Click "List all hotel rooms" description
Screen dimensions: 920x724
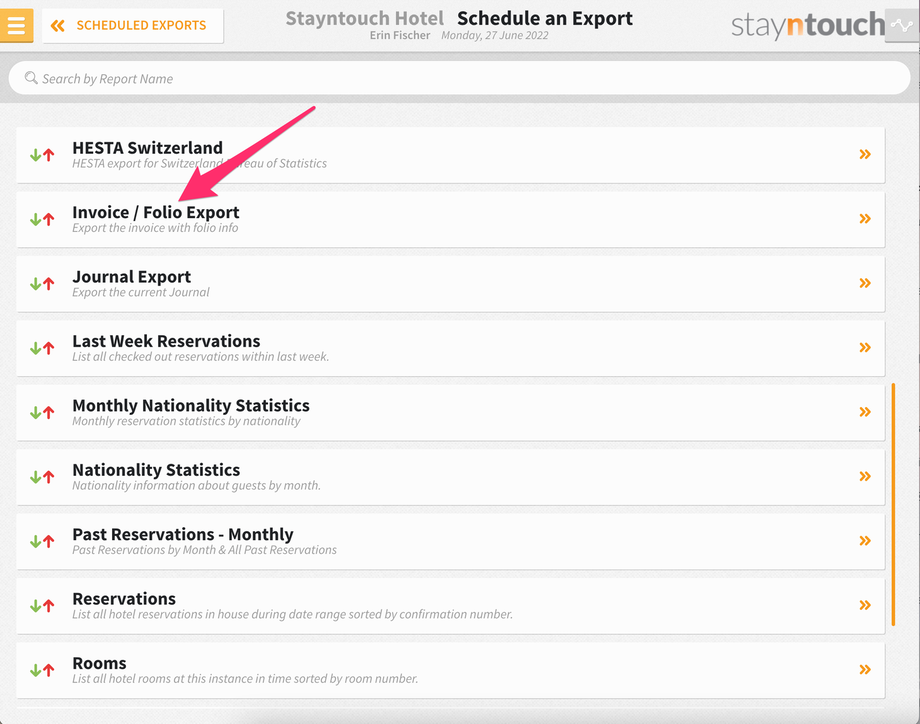245,679
